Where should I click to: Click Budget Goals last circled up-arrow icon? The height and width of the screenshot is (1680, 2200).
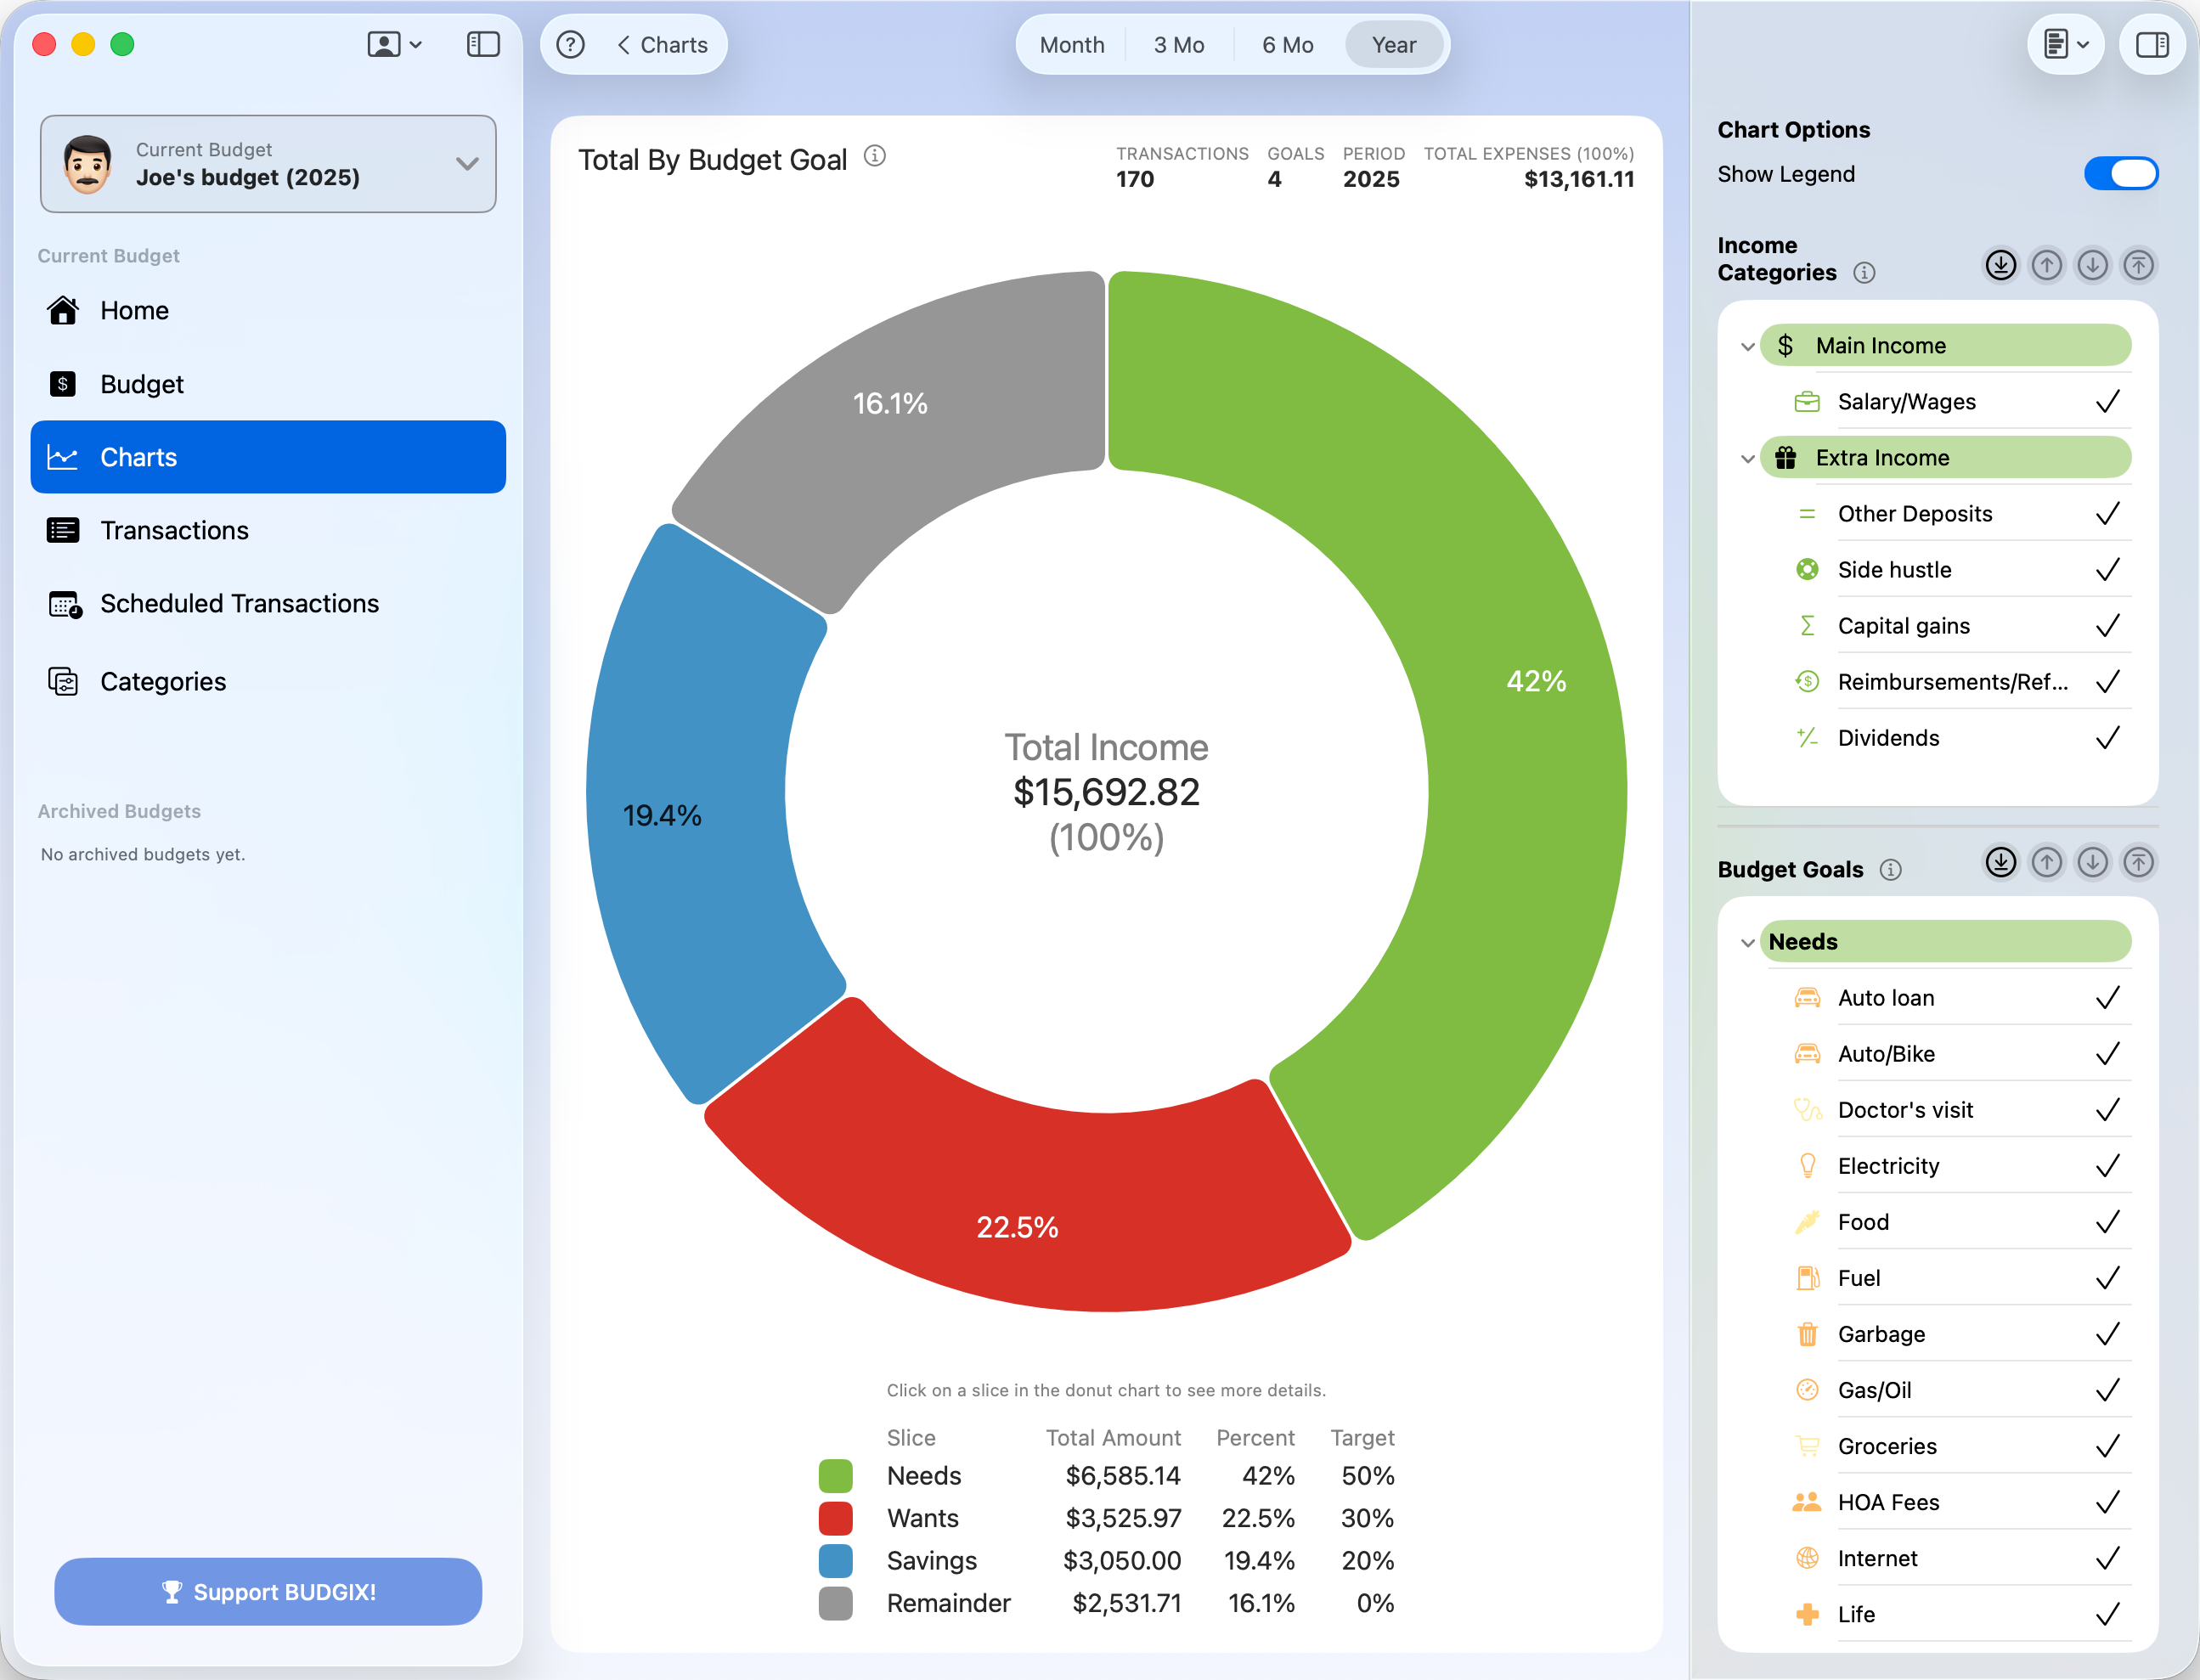2138,862
